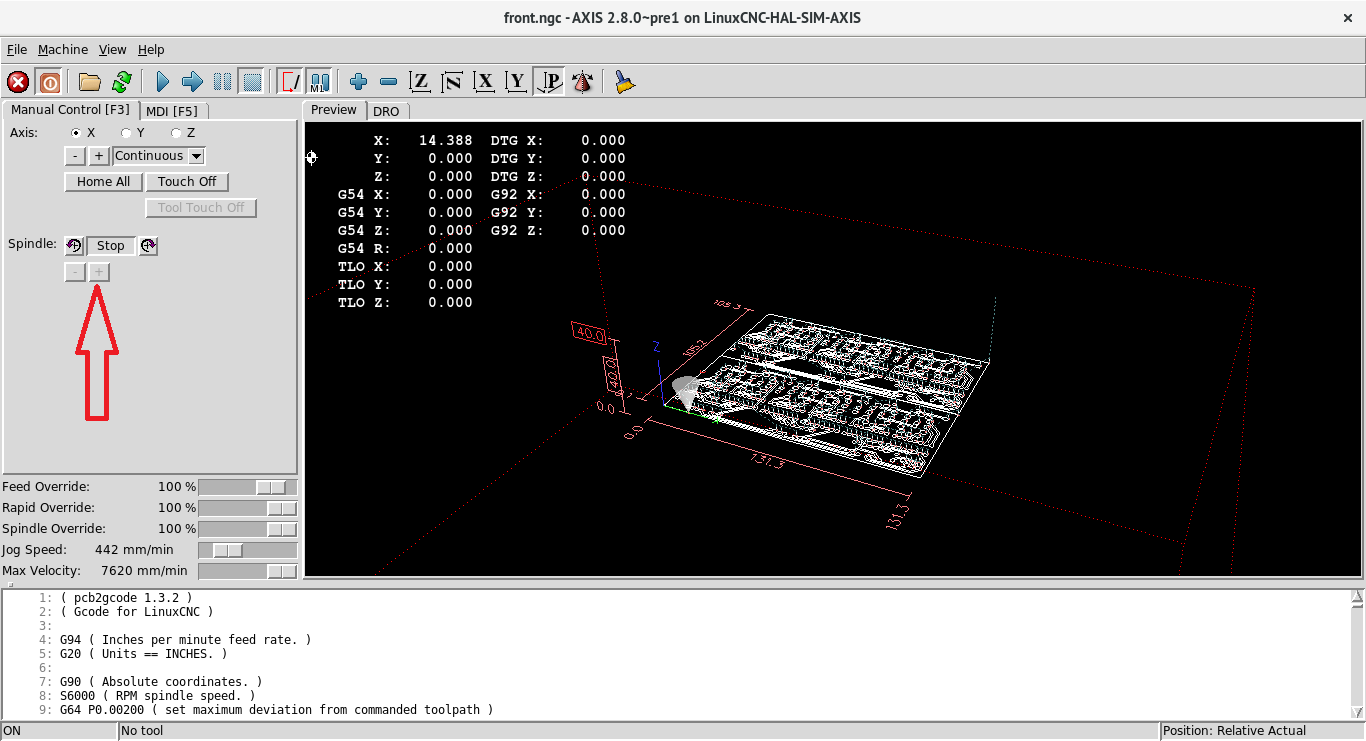Toggle machine power button
Image resolution: width=1366 pixels, height=741 pixels.
coord(48,82)
